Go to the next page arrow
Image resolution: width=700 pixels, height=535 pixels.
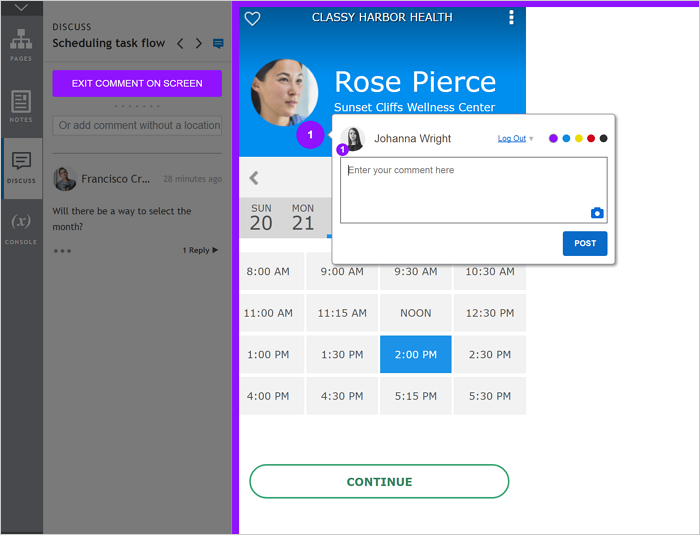click(x=199, y=43)
